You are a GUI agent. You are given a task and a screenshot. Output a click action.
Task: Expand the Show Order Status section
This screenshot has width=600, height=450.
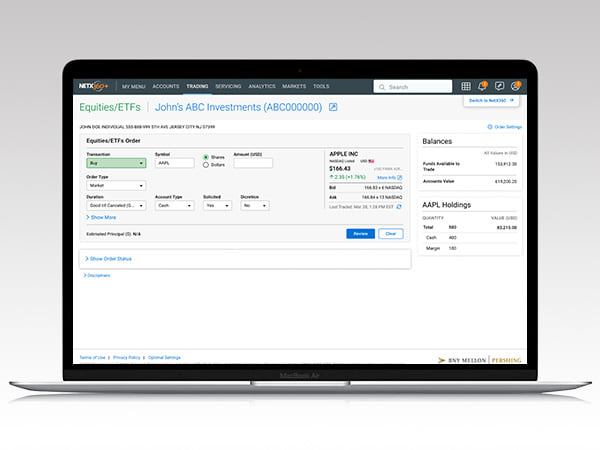tap(110, 258)
